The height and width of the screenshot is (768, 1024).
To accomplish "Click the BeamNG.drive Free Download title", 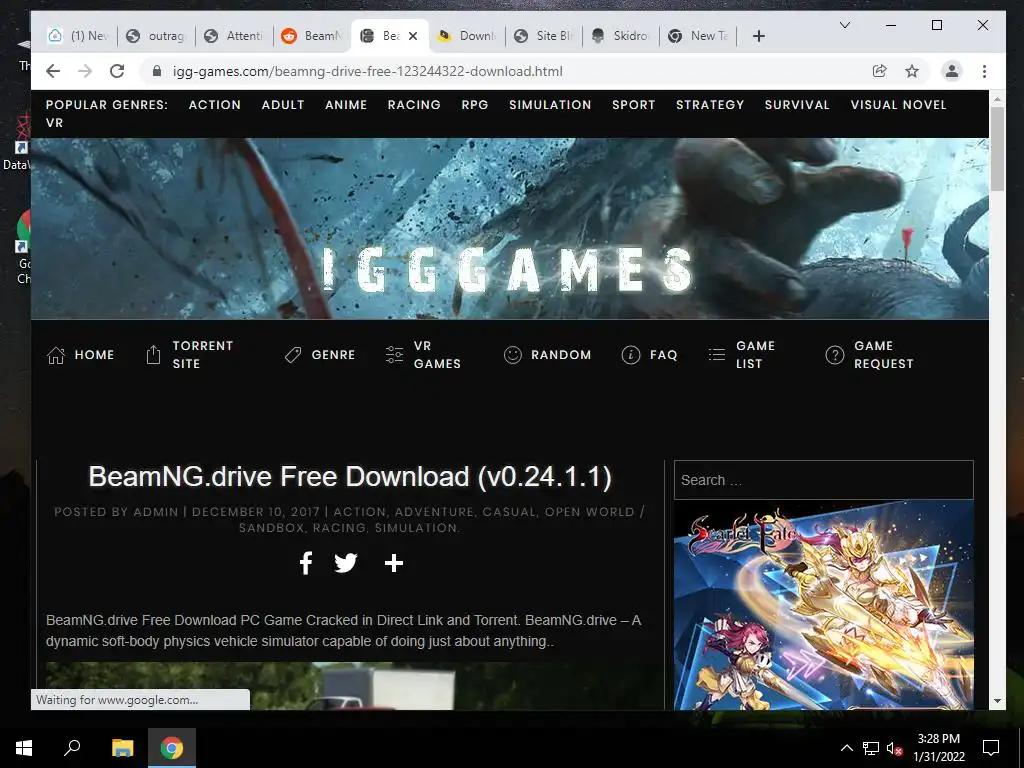I will [350, 477].
